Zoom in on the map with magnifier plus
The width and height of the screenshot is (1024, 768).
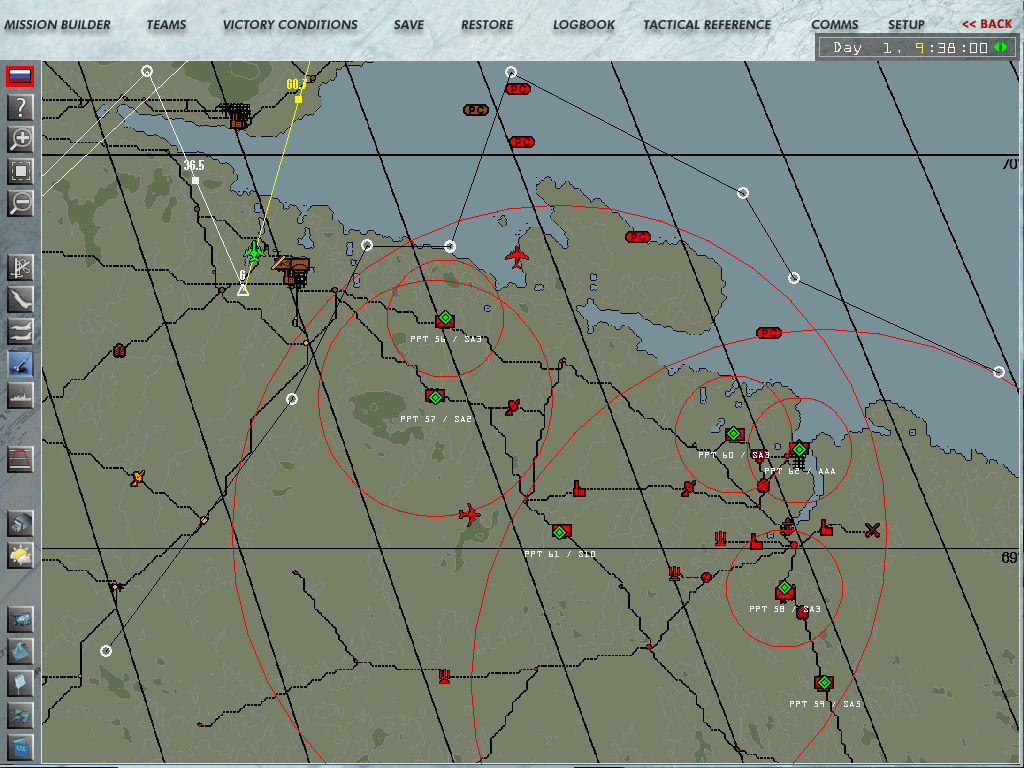point(20,139)
